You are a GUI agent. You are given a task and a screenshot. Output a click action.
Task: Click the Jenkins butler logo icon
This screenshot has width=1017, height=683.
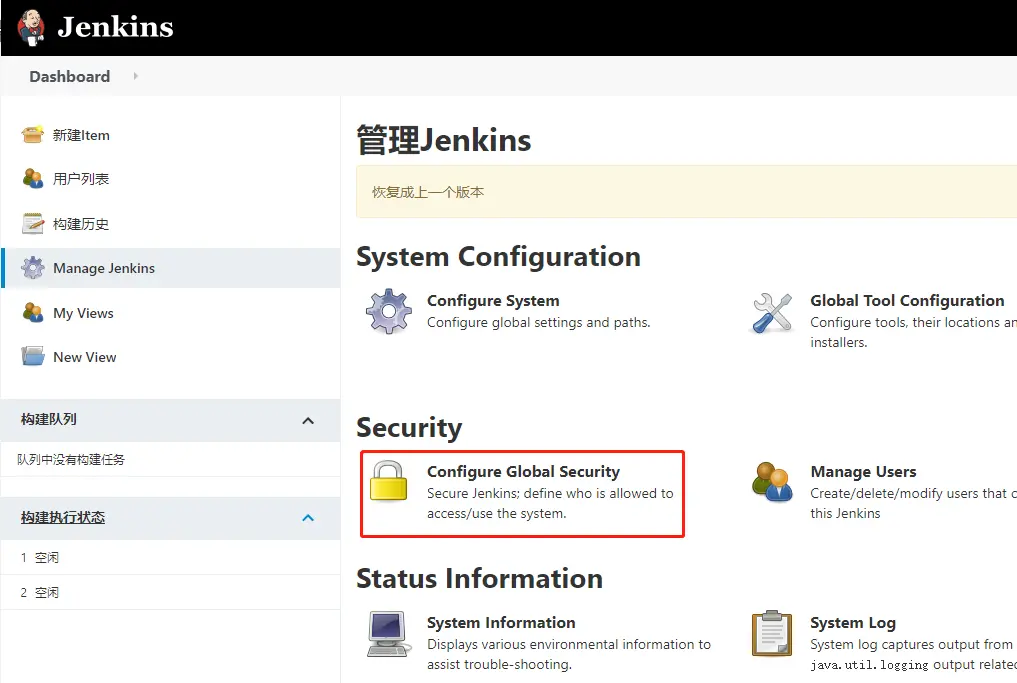(x=31, y=27)
